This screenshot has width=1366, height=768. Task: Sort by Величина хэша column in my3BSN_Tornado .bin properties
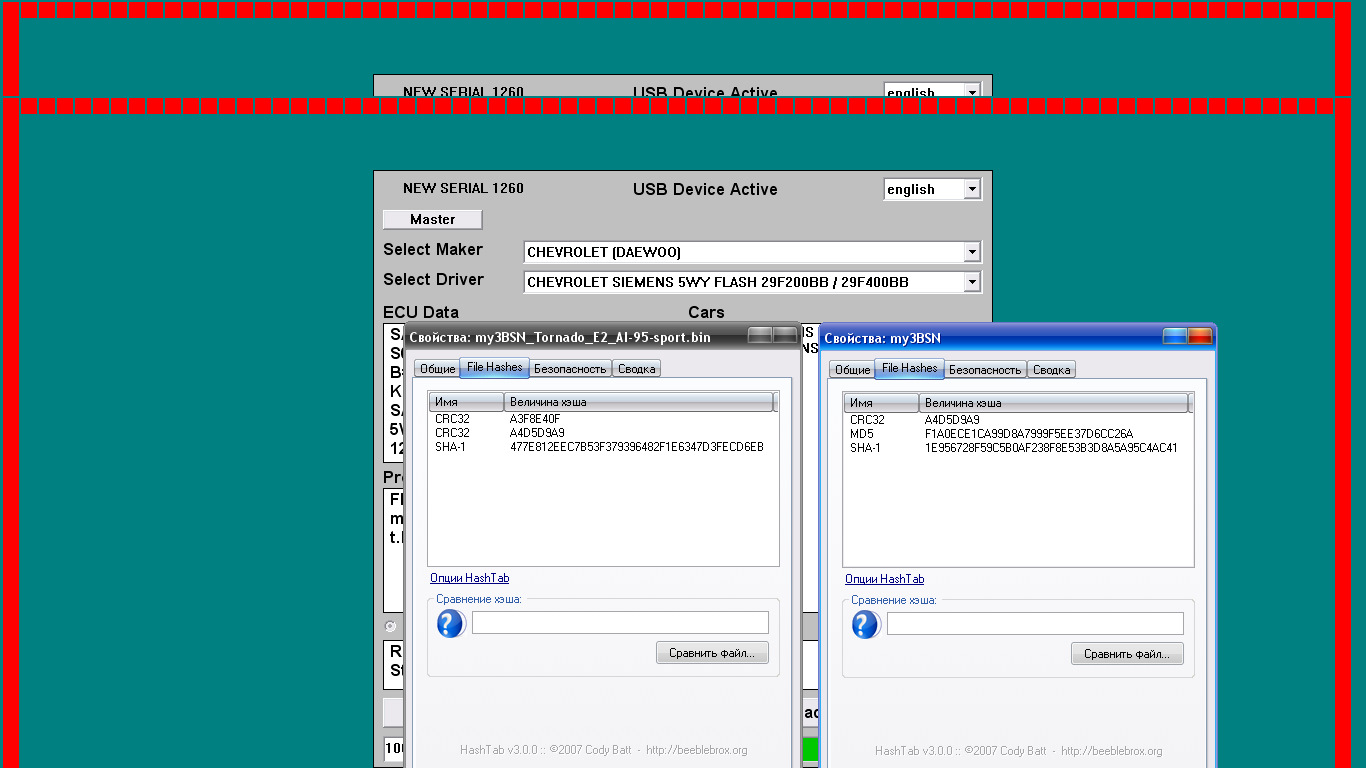tap(639, 402)
